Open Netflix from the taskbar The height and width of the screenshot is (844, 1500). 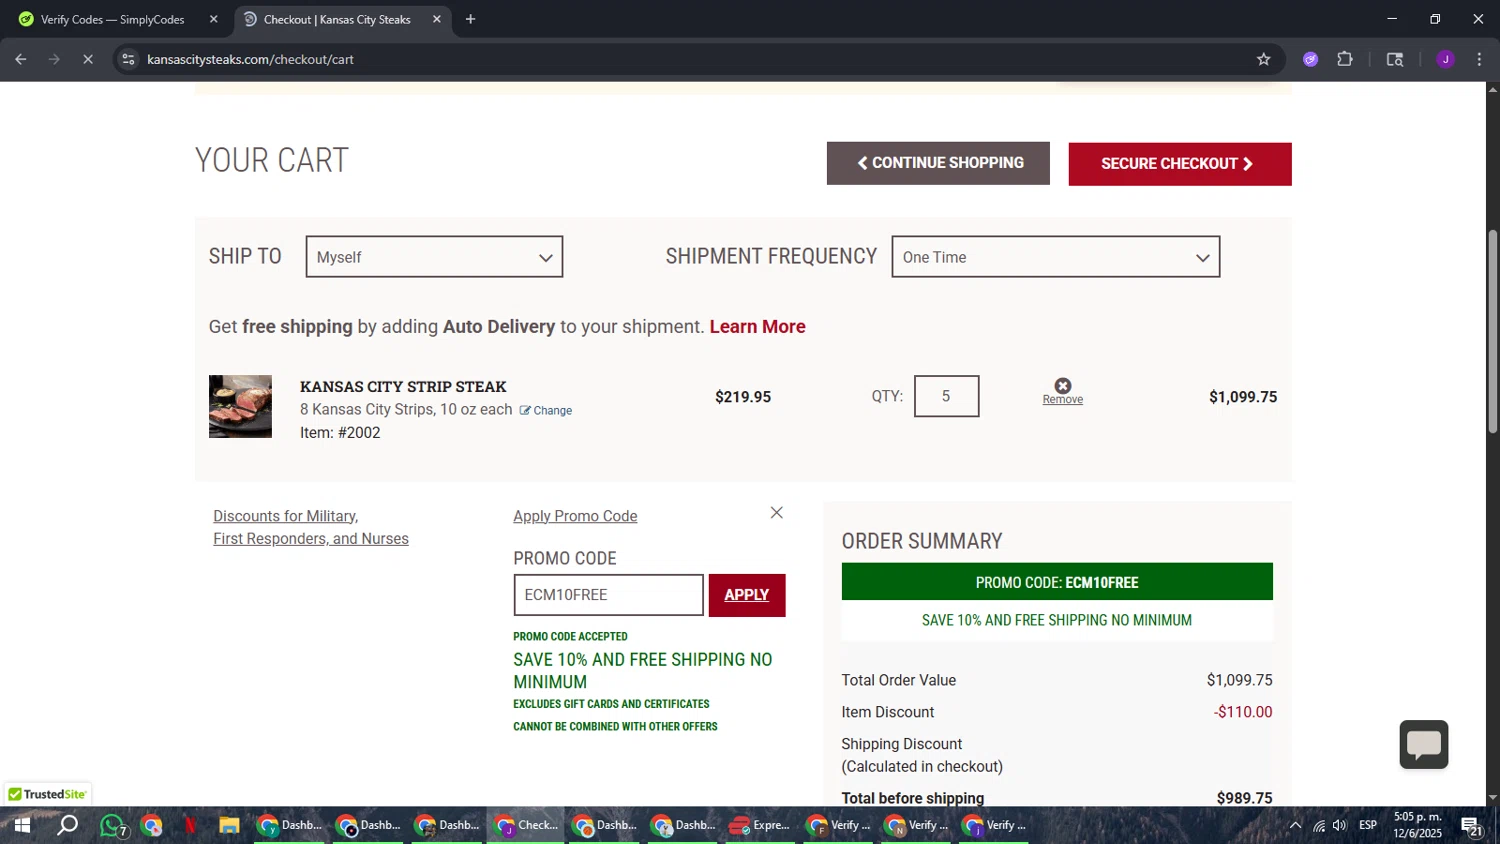tap(190, 825)
